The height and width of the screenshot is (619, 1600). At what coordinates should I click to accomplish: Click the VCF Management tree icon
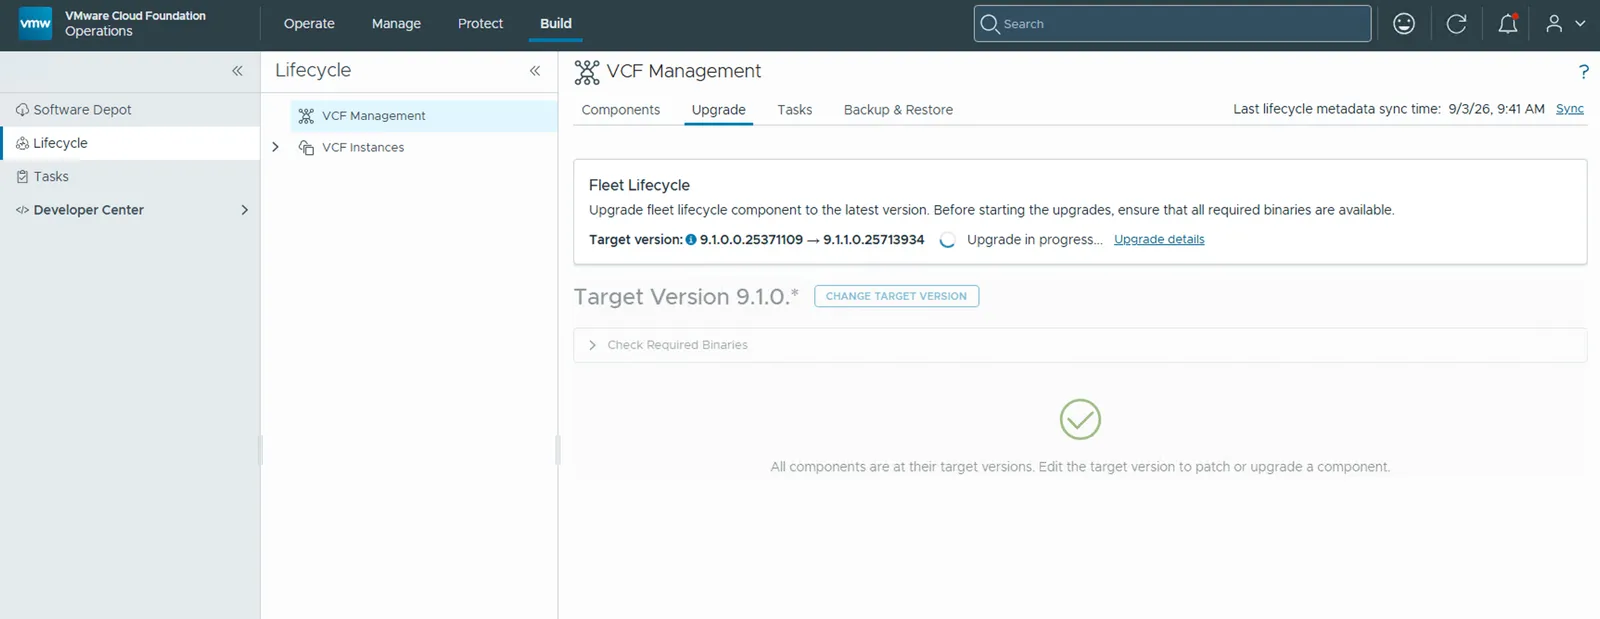point(306,116)
